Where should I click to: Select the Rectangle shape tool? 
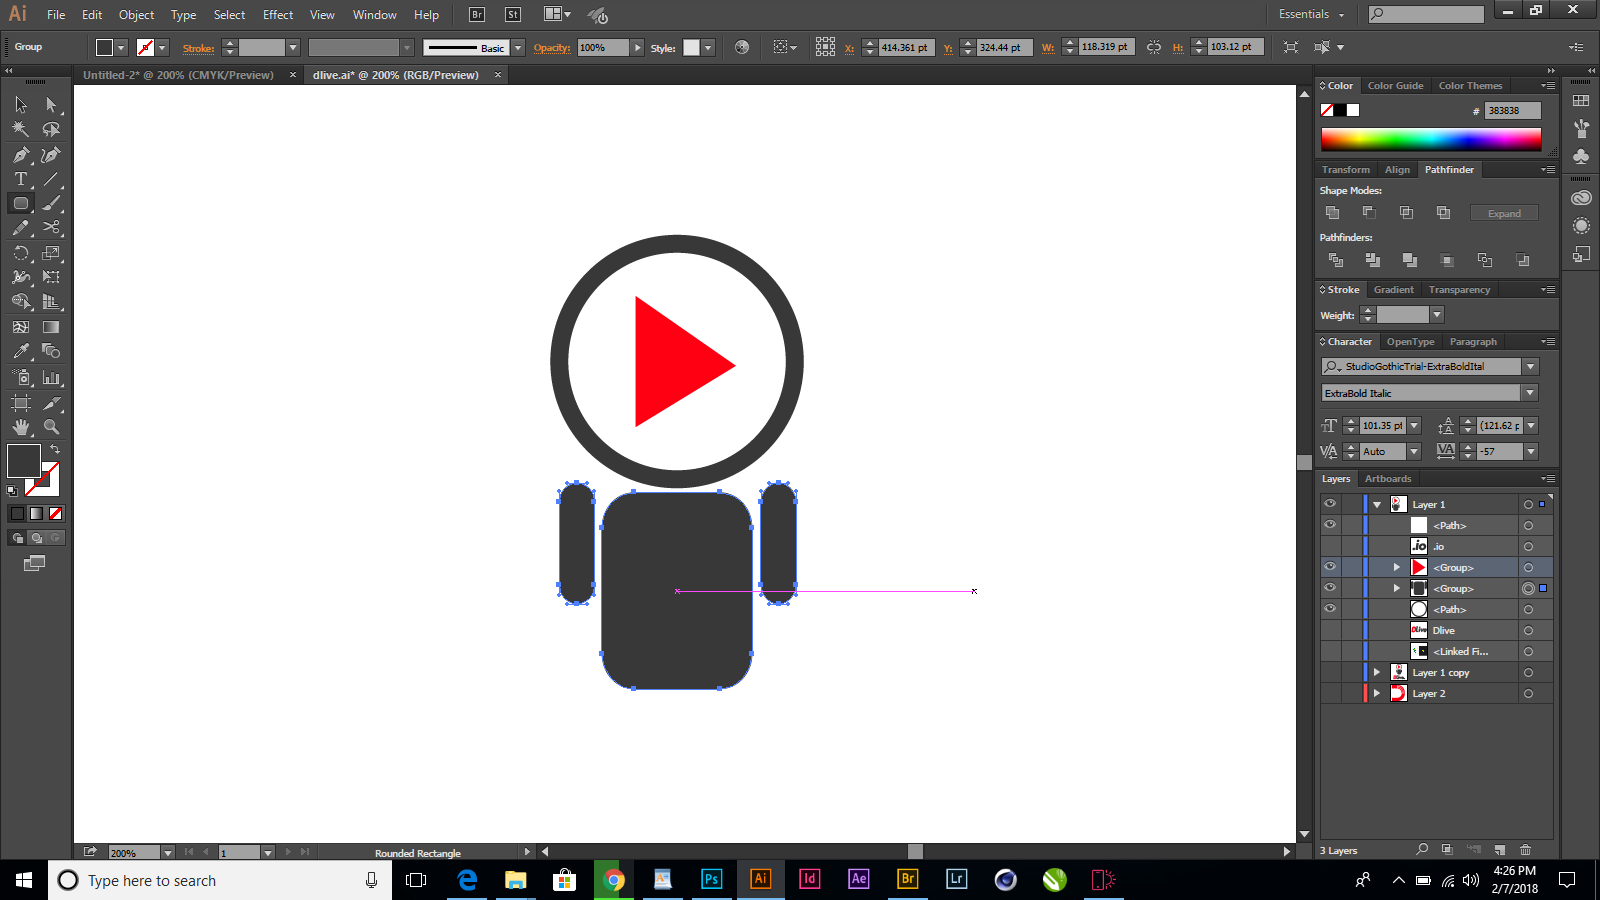(x=20, y=203)
